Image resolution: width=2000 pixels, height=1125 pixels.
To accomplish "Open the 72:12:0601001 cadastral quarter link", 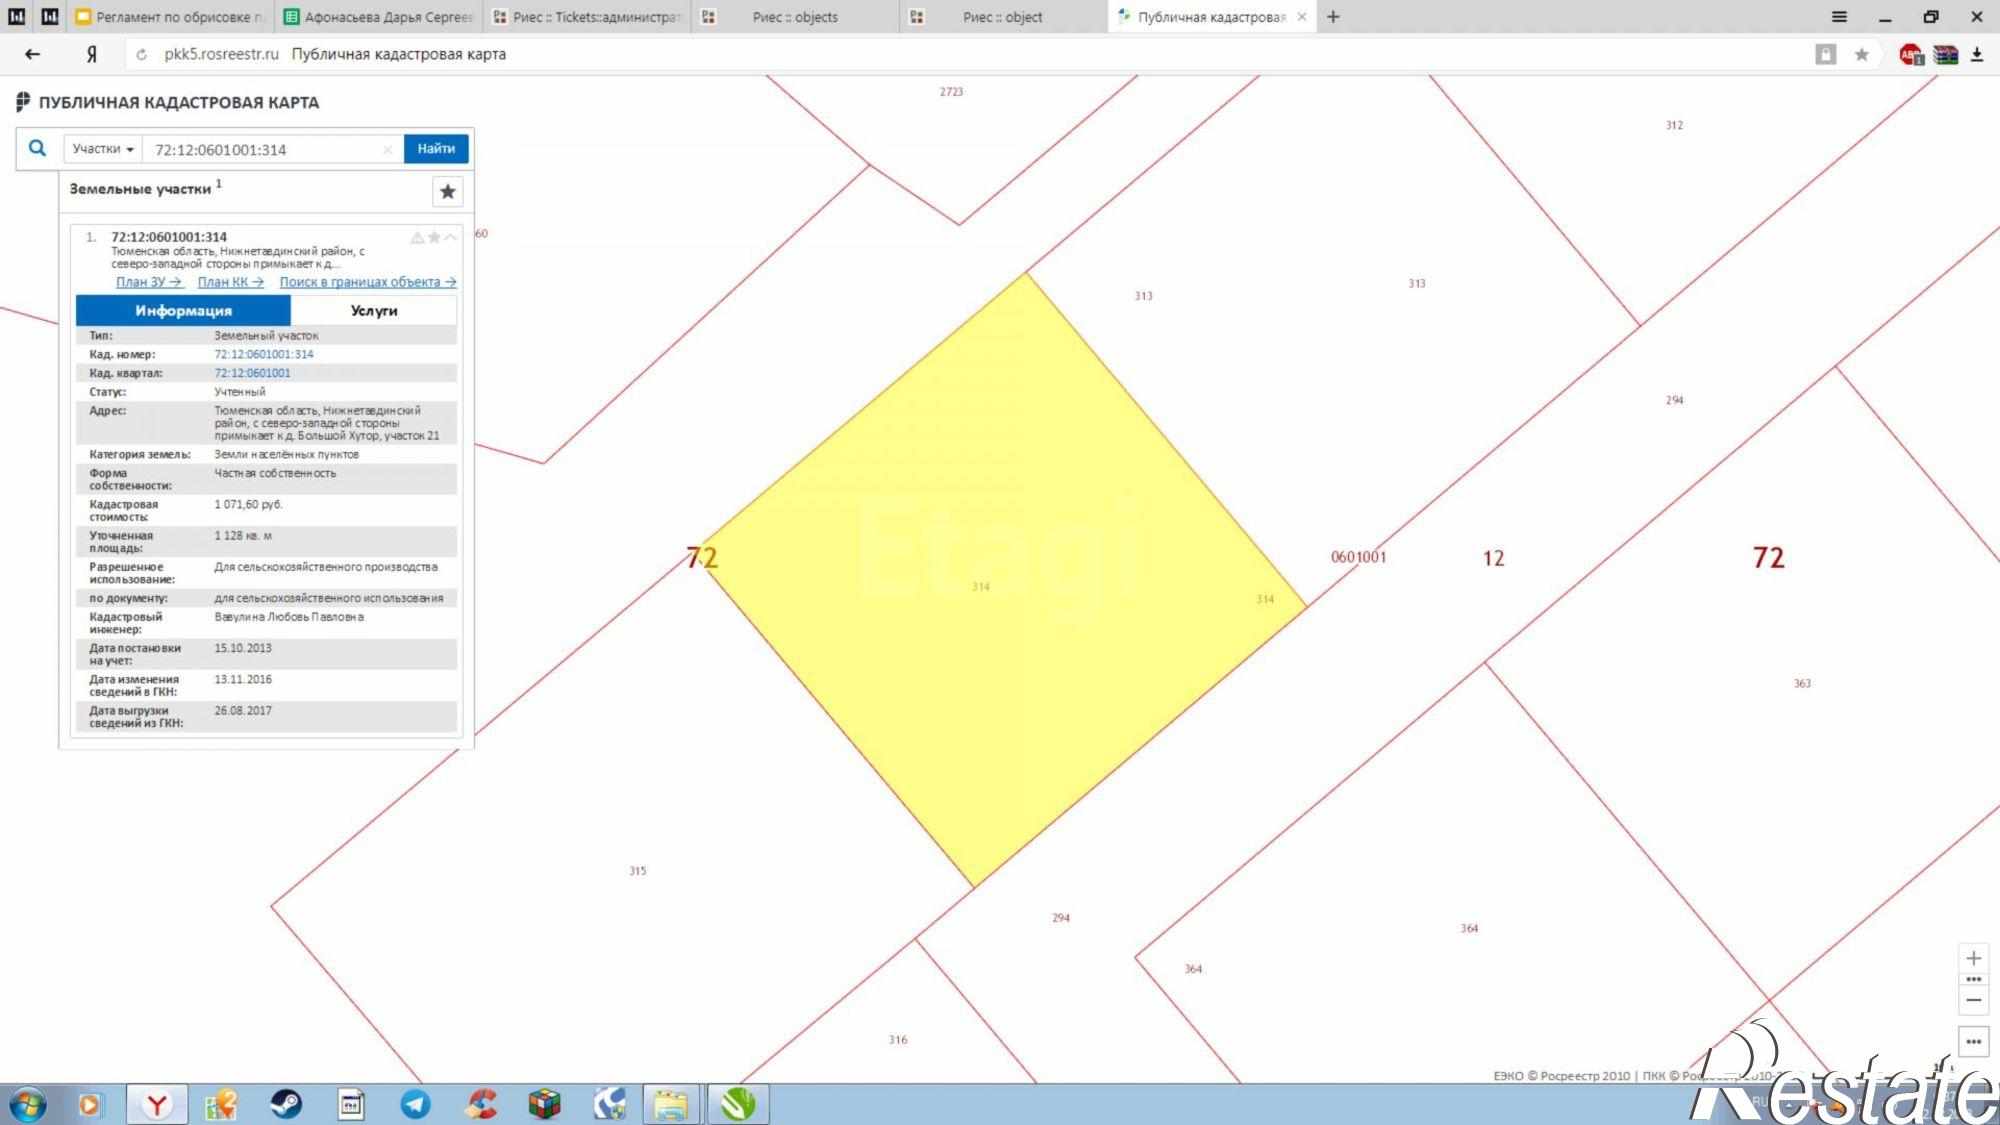I will click(252, 373).
